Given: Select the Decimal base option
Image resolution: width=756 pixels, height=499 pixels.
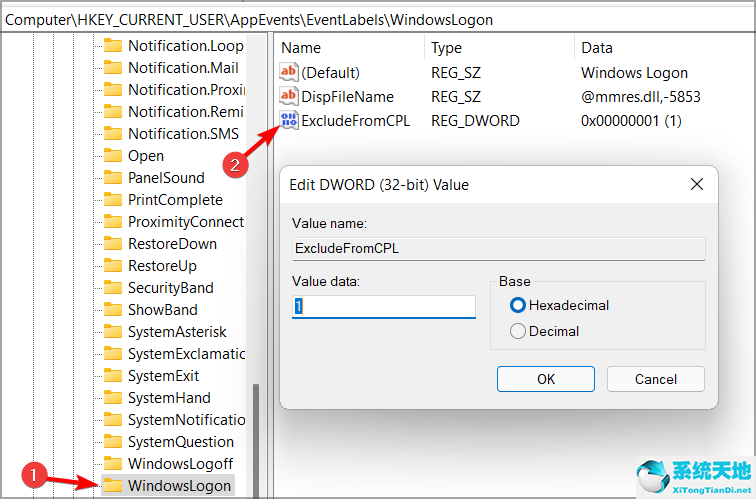Looking at the screenshot, I should tap(518, 331).
